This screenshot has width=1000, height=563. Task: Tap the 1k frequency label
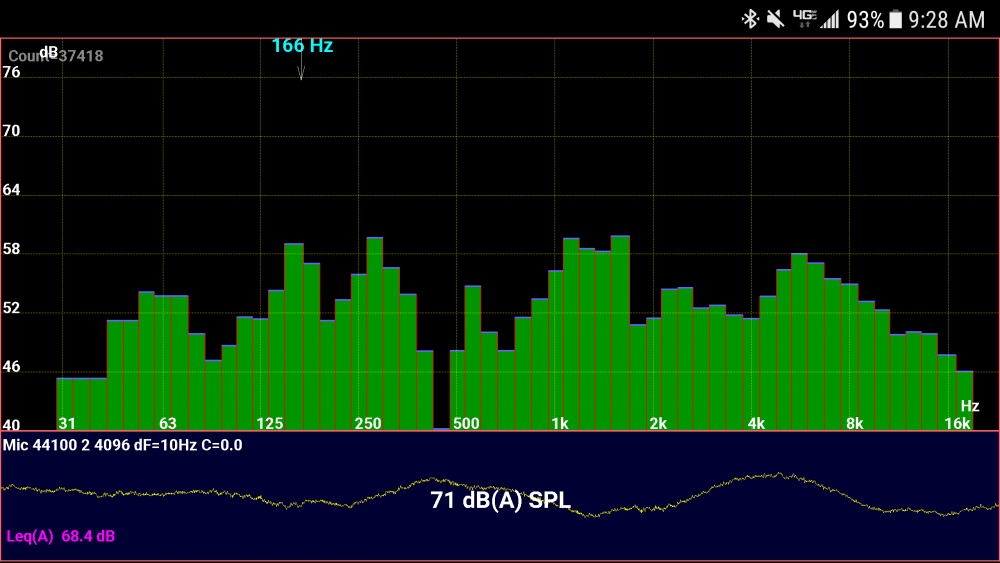point(560,423)
